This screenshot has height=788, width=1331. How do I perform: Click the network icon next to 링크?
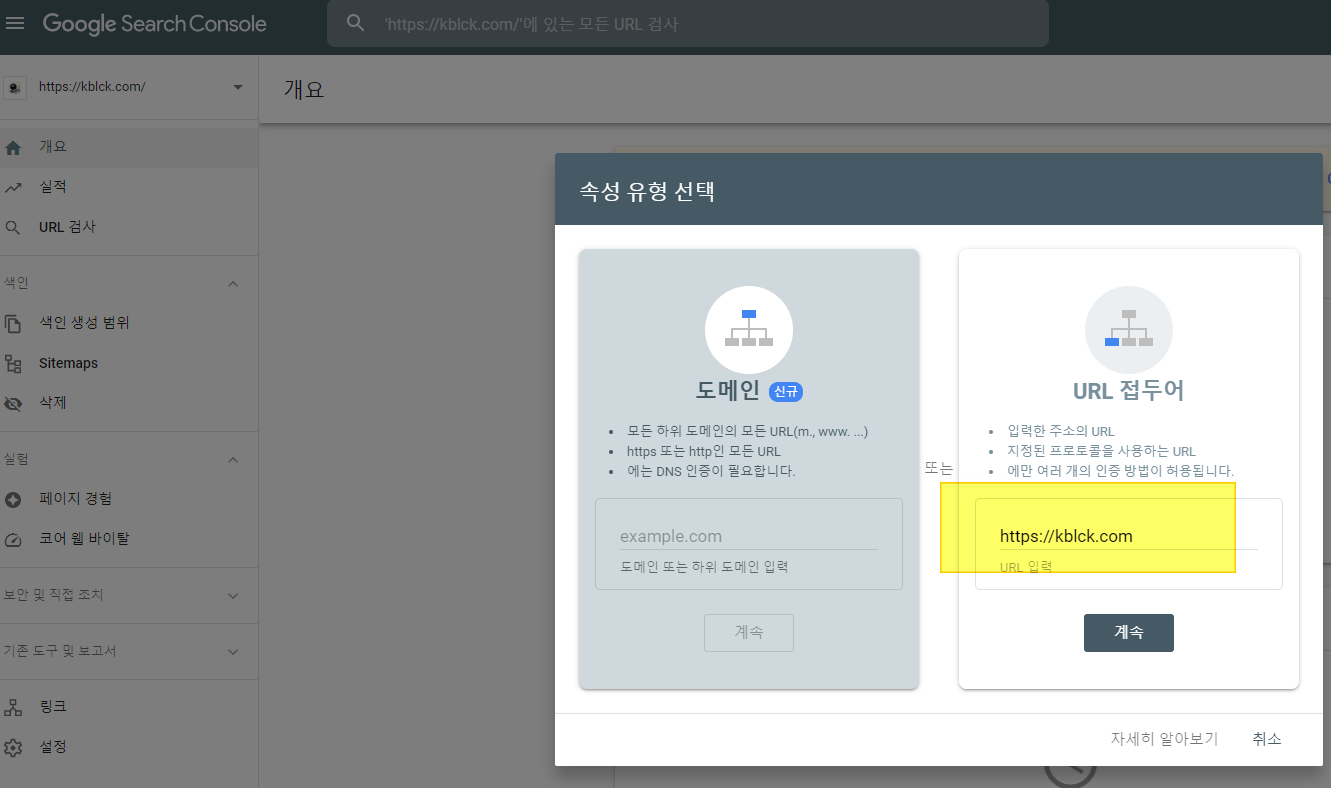click(x=13, y=707)
